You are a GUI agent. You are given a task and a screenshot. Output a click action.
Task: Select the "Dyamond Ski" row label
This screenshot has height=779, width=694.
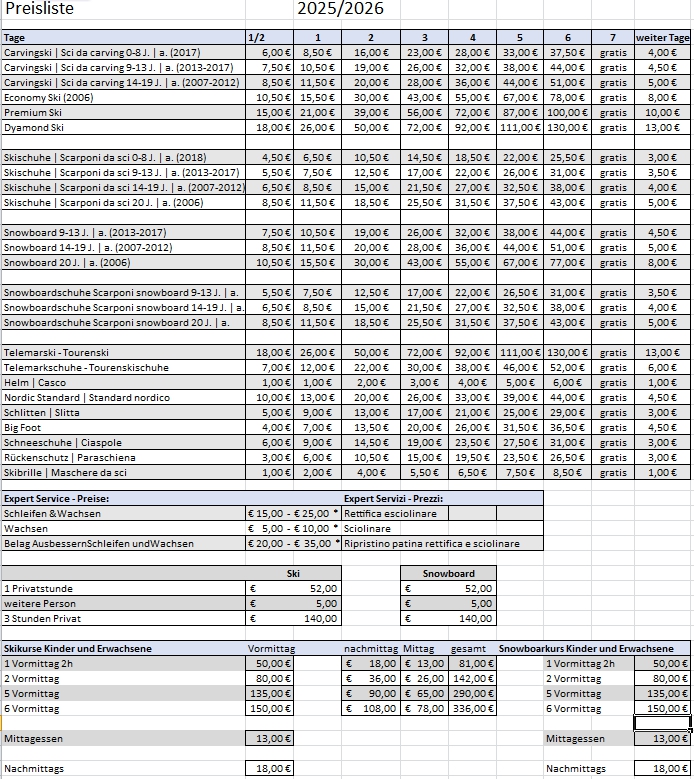pyautogui.click(x=34, y=128)
